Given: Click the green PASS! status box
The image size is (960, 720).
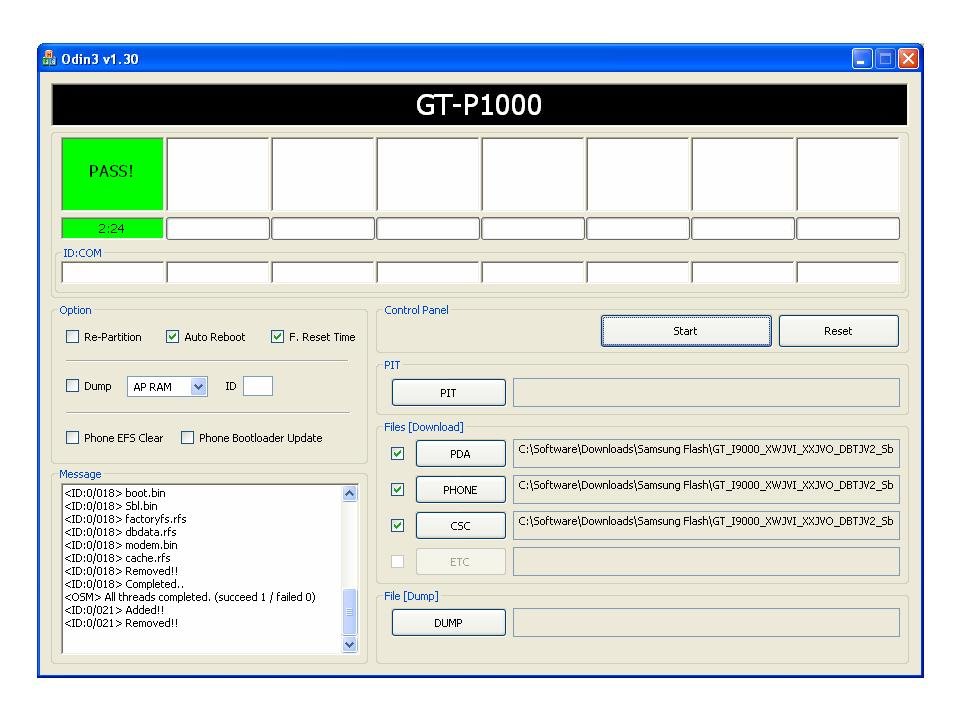Looking at the screenshot, I should pos(112,174).
